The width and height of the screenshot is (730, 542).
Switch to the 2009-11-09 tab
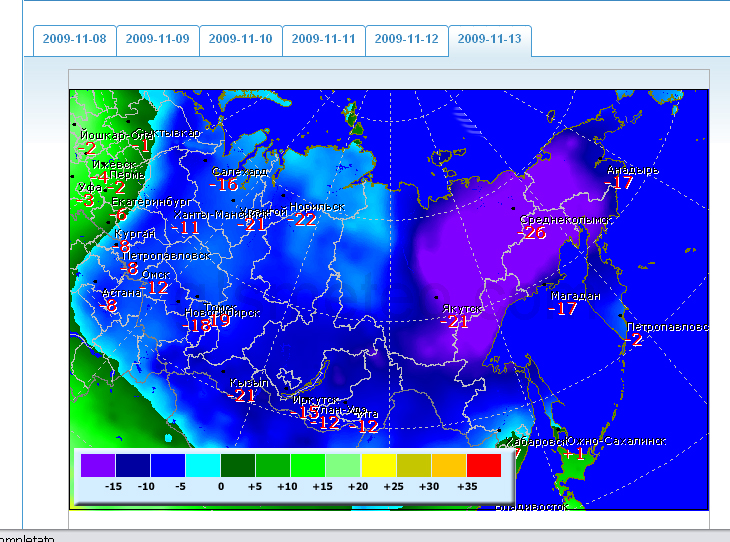pos(158,40)
